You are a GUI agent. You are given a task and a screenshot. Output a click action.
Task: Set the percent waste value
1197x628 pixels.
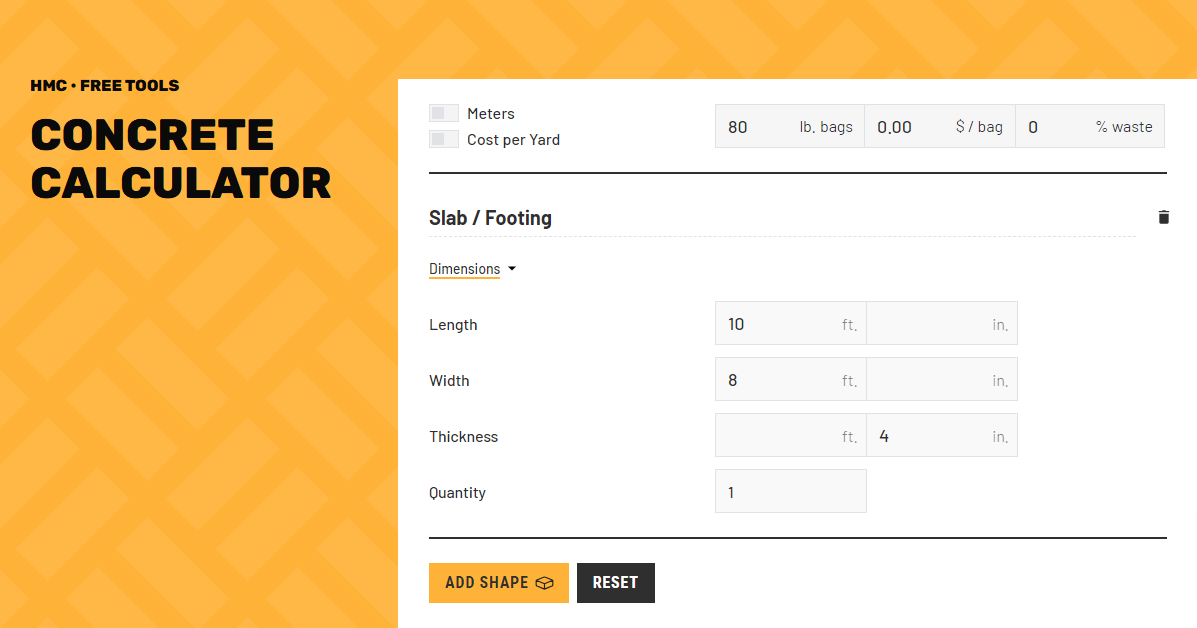(x=1090, y=126)
